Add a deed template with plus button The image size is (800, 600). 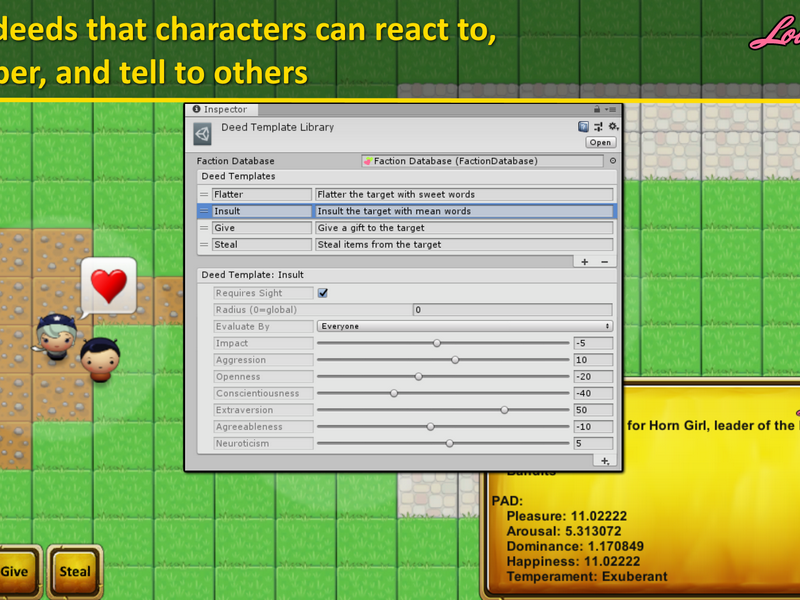(x=585, y=262)
